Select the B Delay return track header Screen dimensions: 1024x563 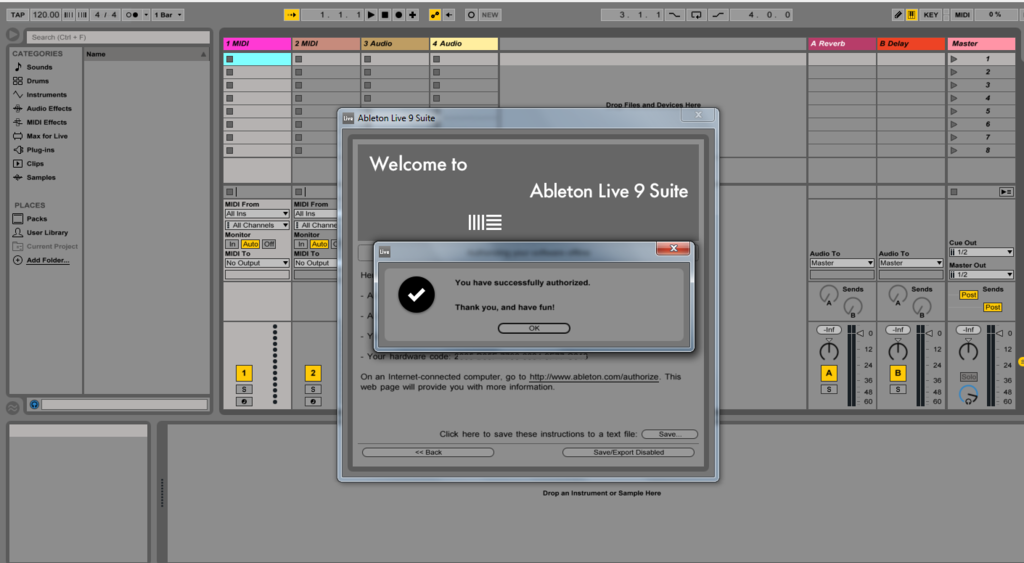coord(911,44)
